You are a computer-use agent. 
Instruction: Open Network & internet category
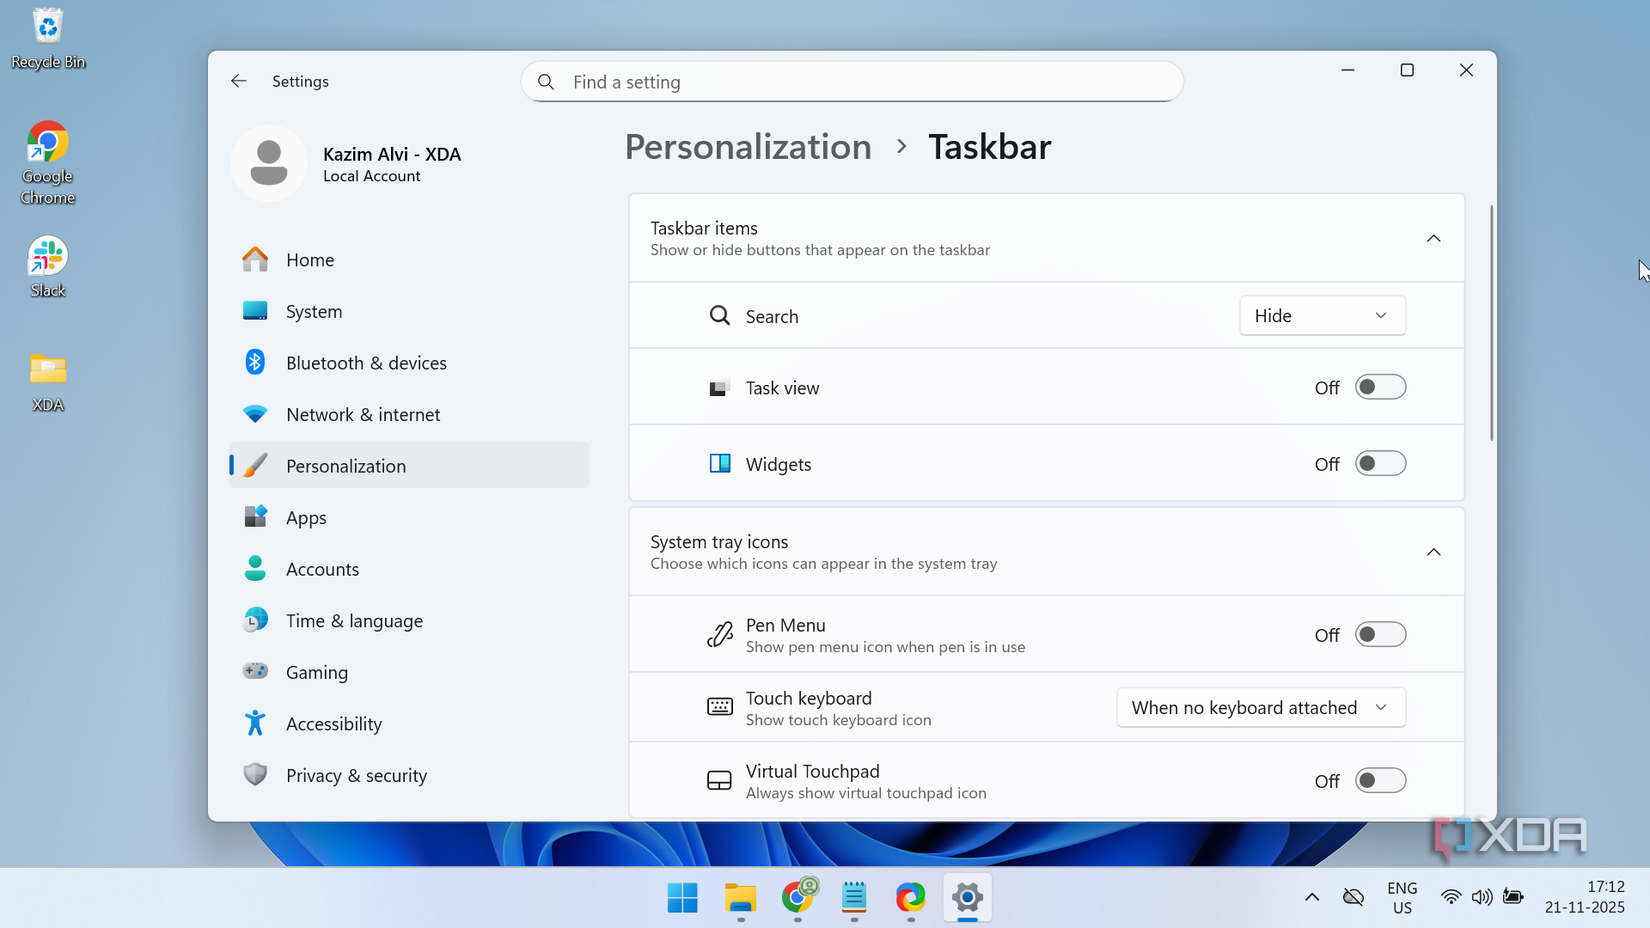point(409,414)
